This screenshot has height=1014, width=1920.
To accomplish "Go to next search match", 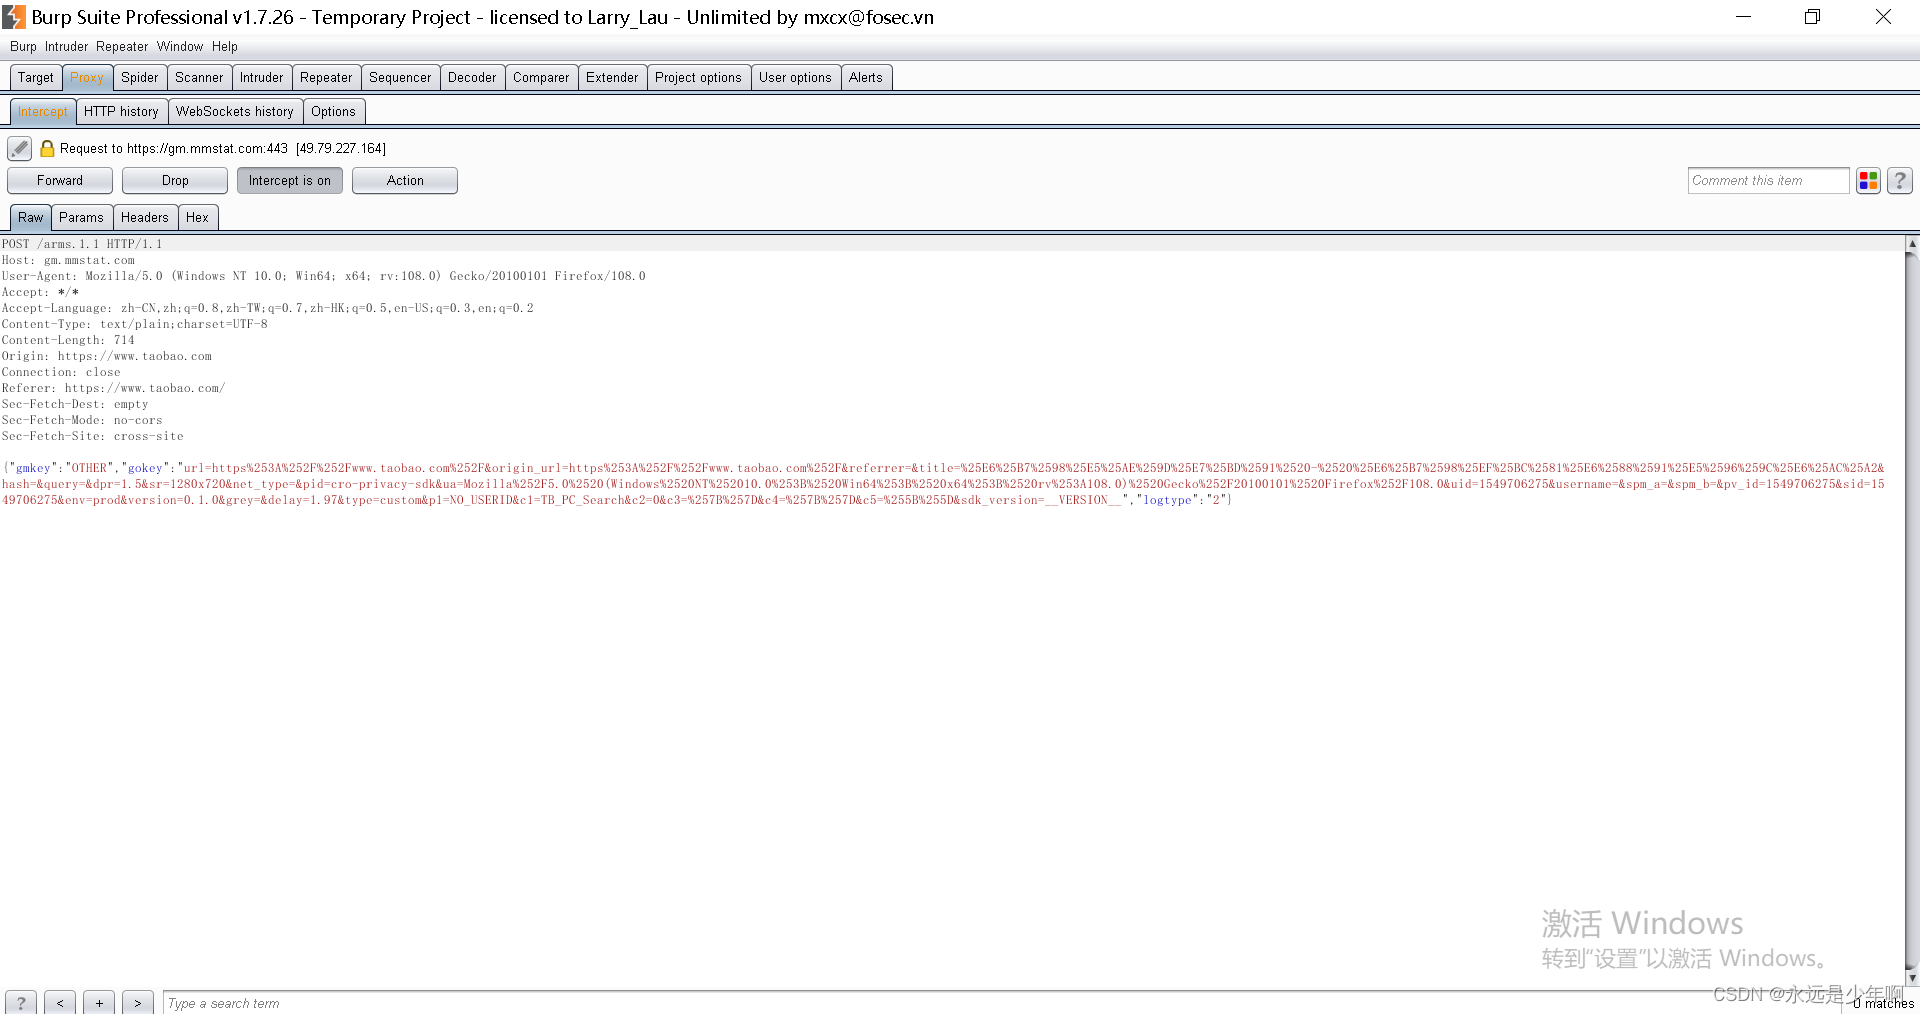I will click(138, 1003).
